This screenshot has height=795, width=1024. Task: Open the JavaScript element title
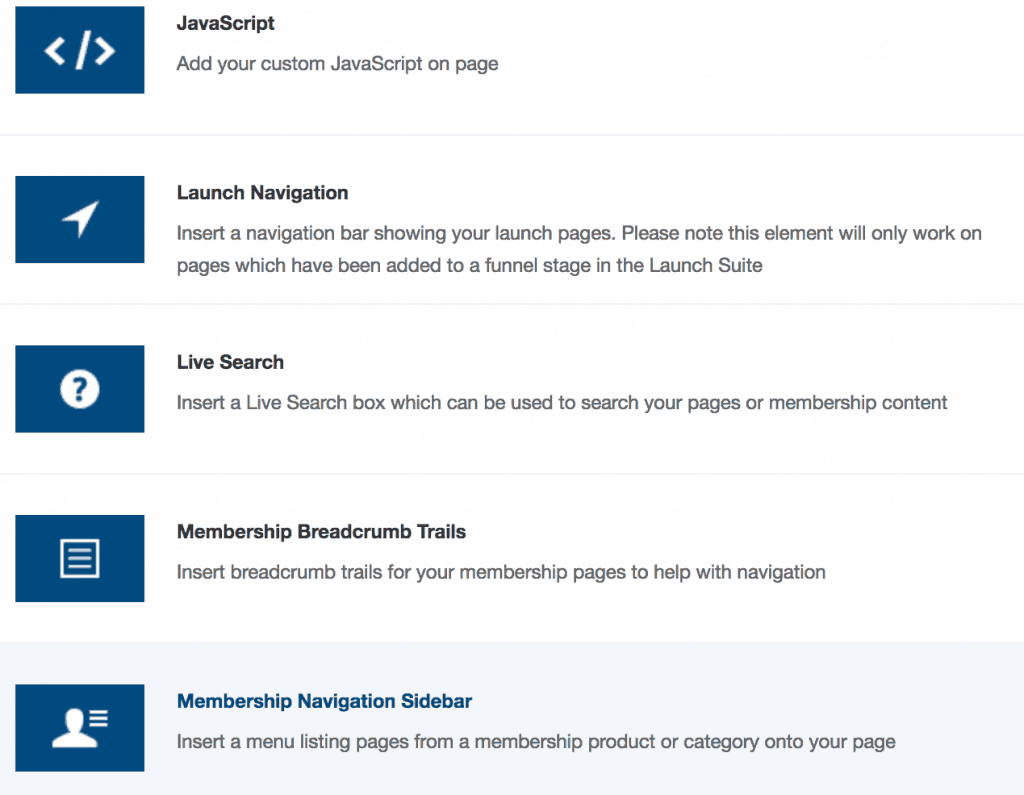[x=225, y=23]
